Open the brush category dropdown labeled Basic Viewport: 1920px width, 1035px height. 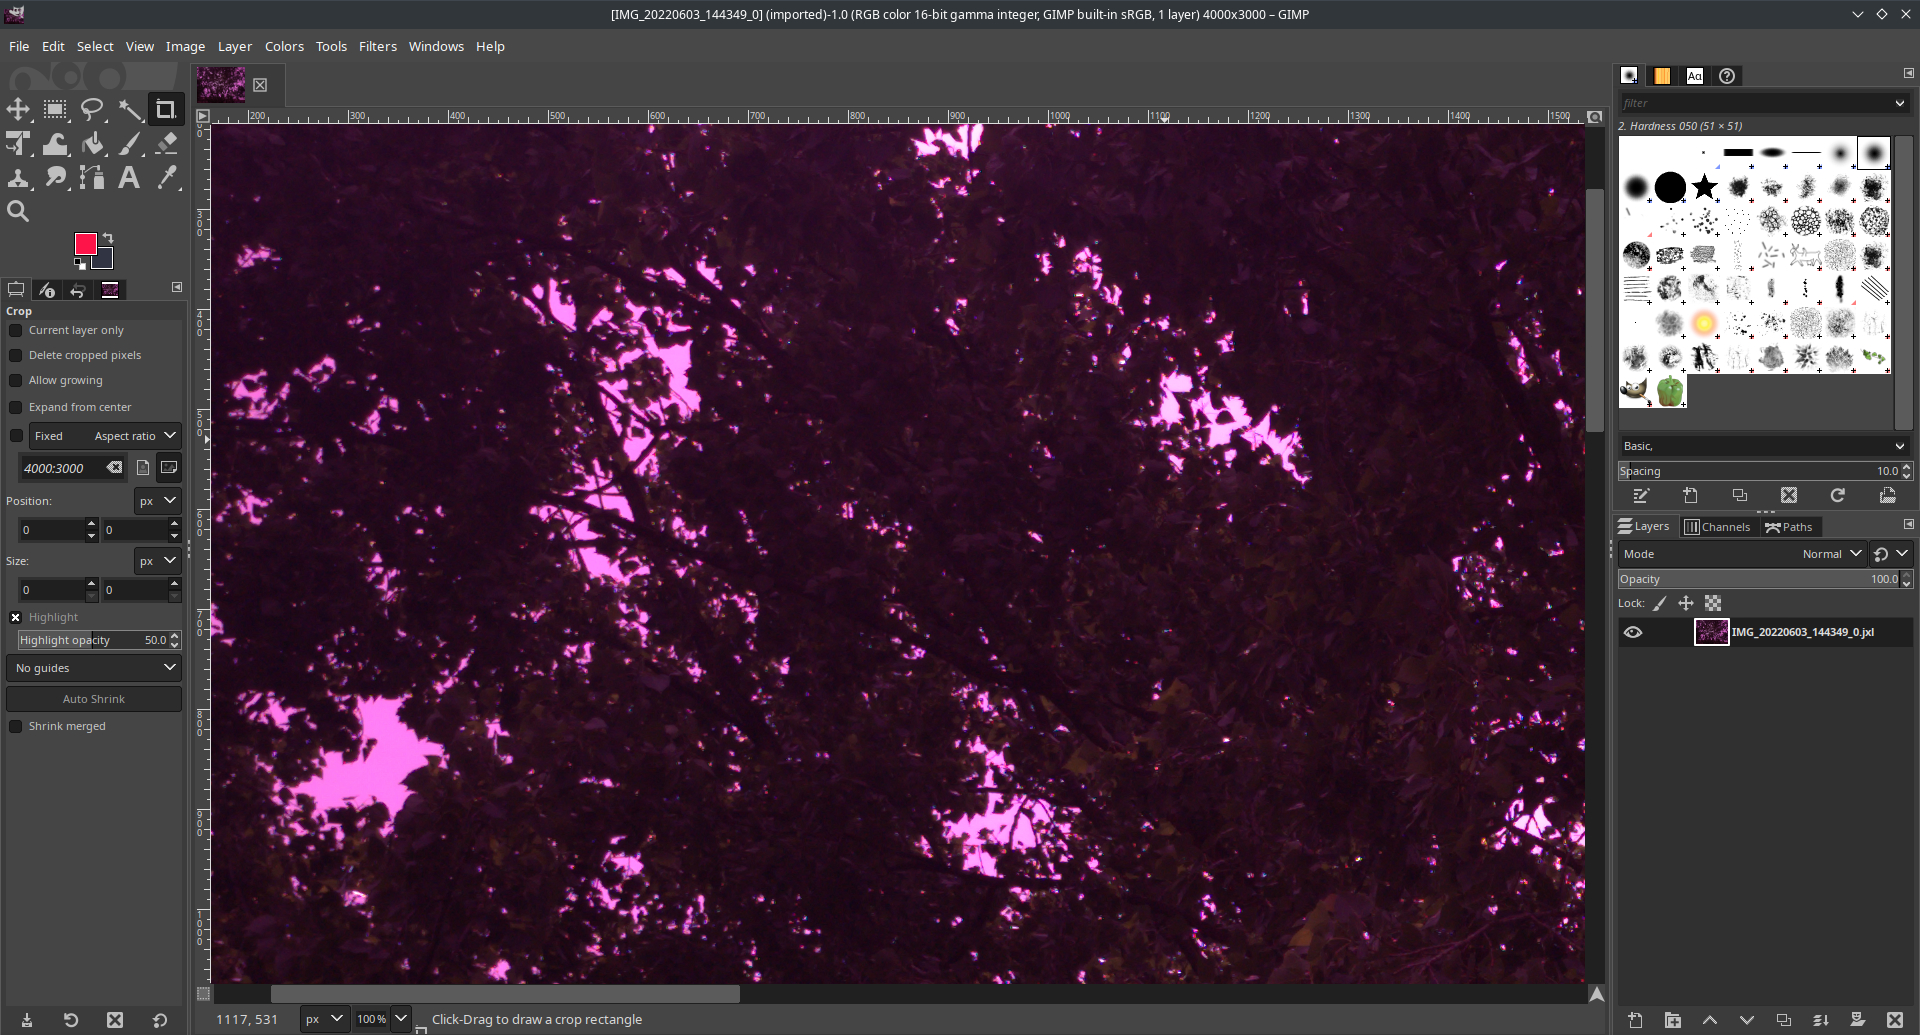[1763, 446]
